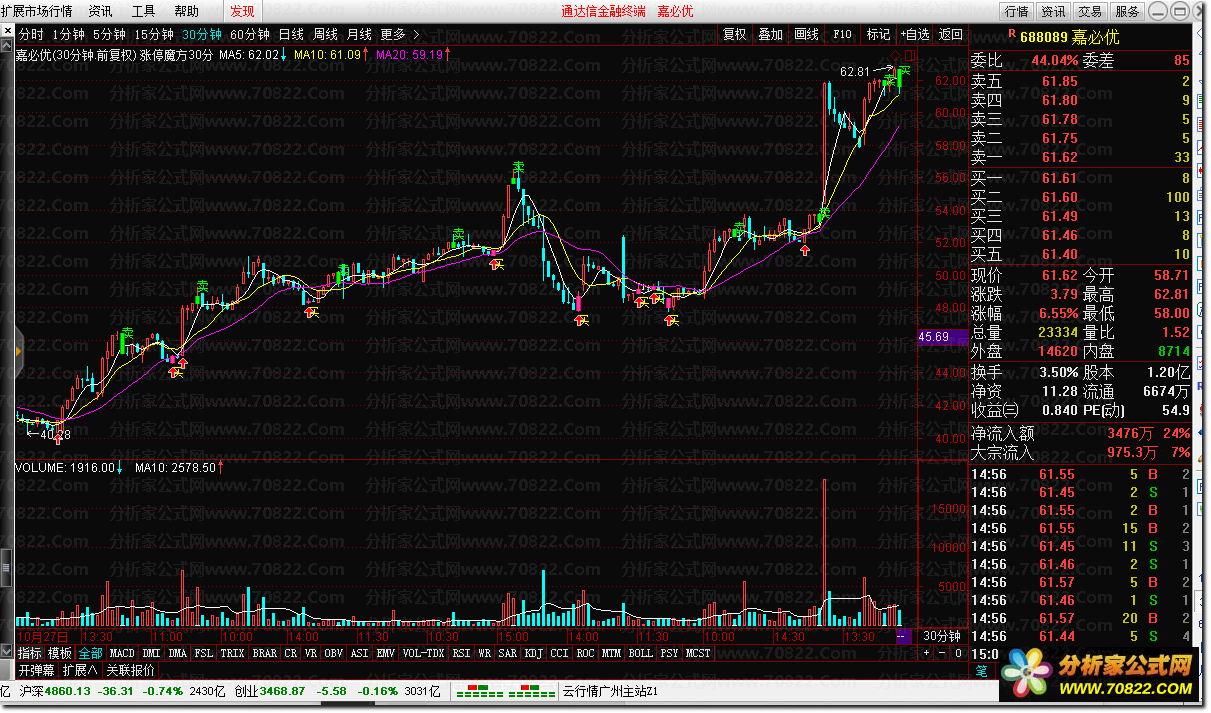Click the 净流入额 value 3476万

[1129, 434]
